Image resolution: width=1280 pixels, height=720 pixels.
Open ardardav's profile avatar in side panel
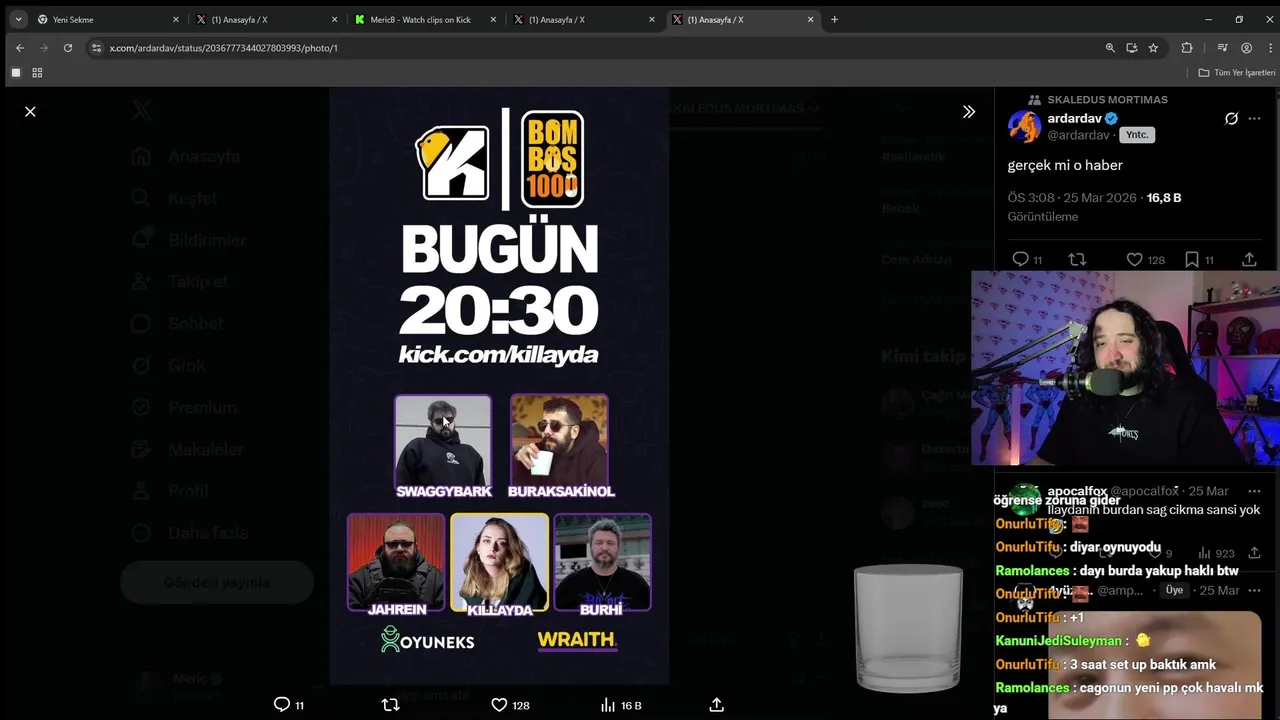click(1024, 127)
